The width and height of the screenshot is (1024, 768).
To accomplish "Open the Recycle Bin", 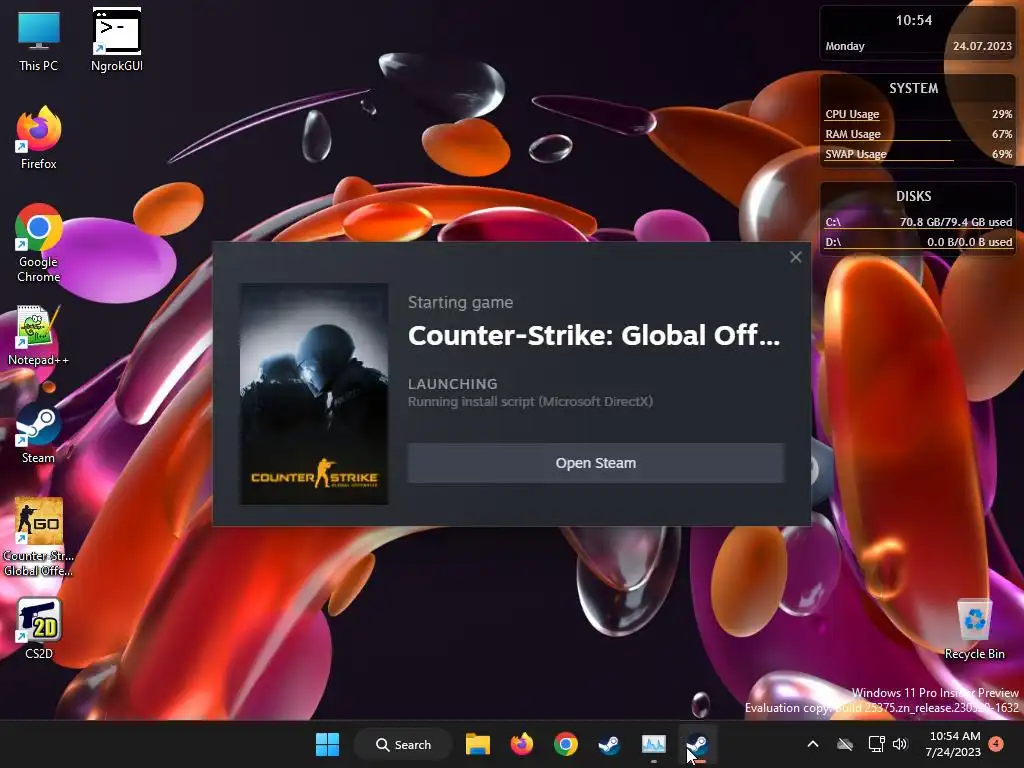I will point(974,628).
